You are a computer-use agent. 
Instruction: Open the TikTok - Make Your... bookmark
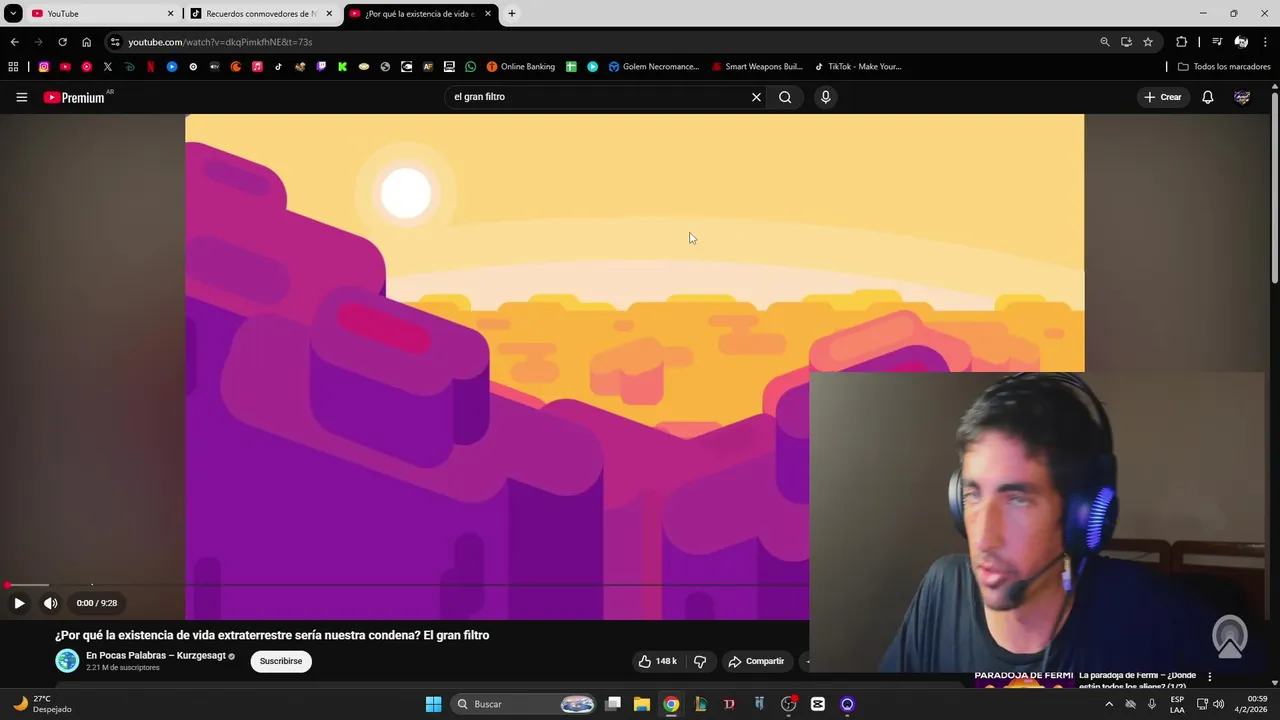pos(858,67)
